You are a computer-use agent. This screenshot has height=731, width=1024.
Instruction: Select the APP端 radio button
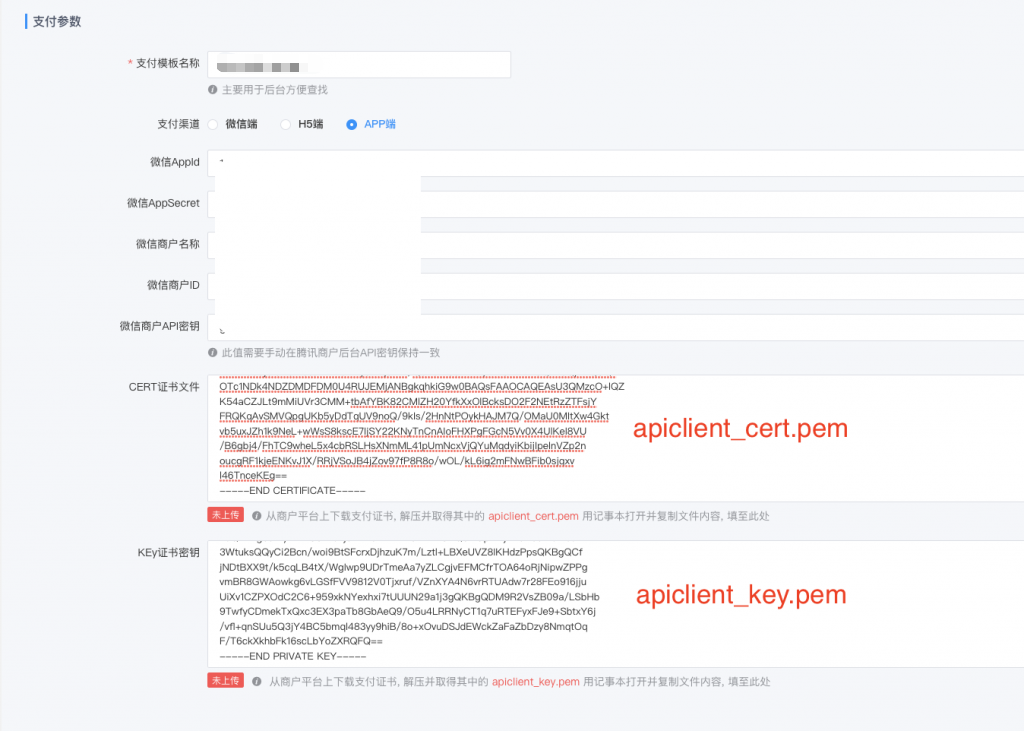[x=351, y=125]
